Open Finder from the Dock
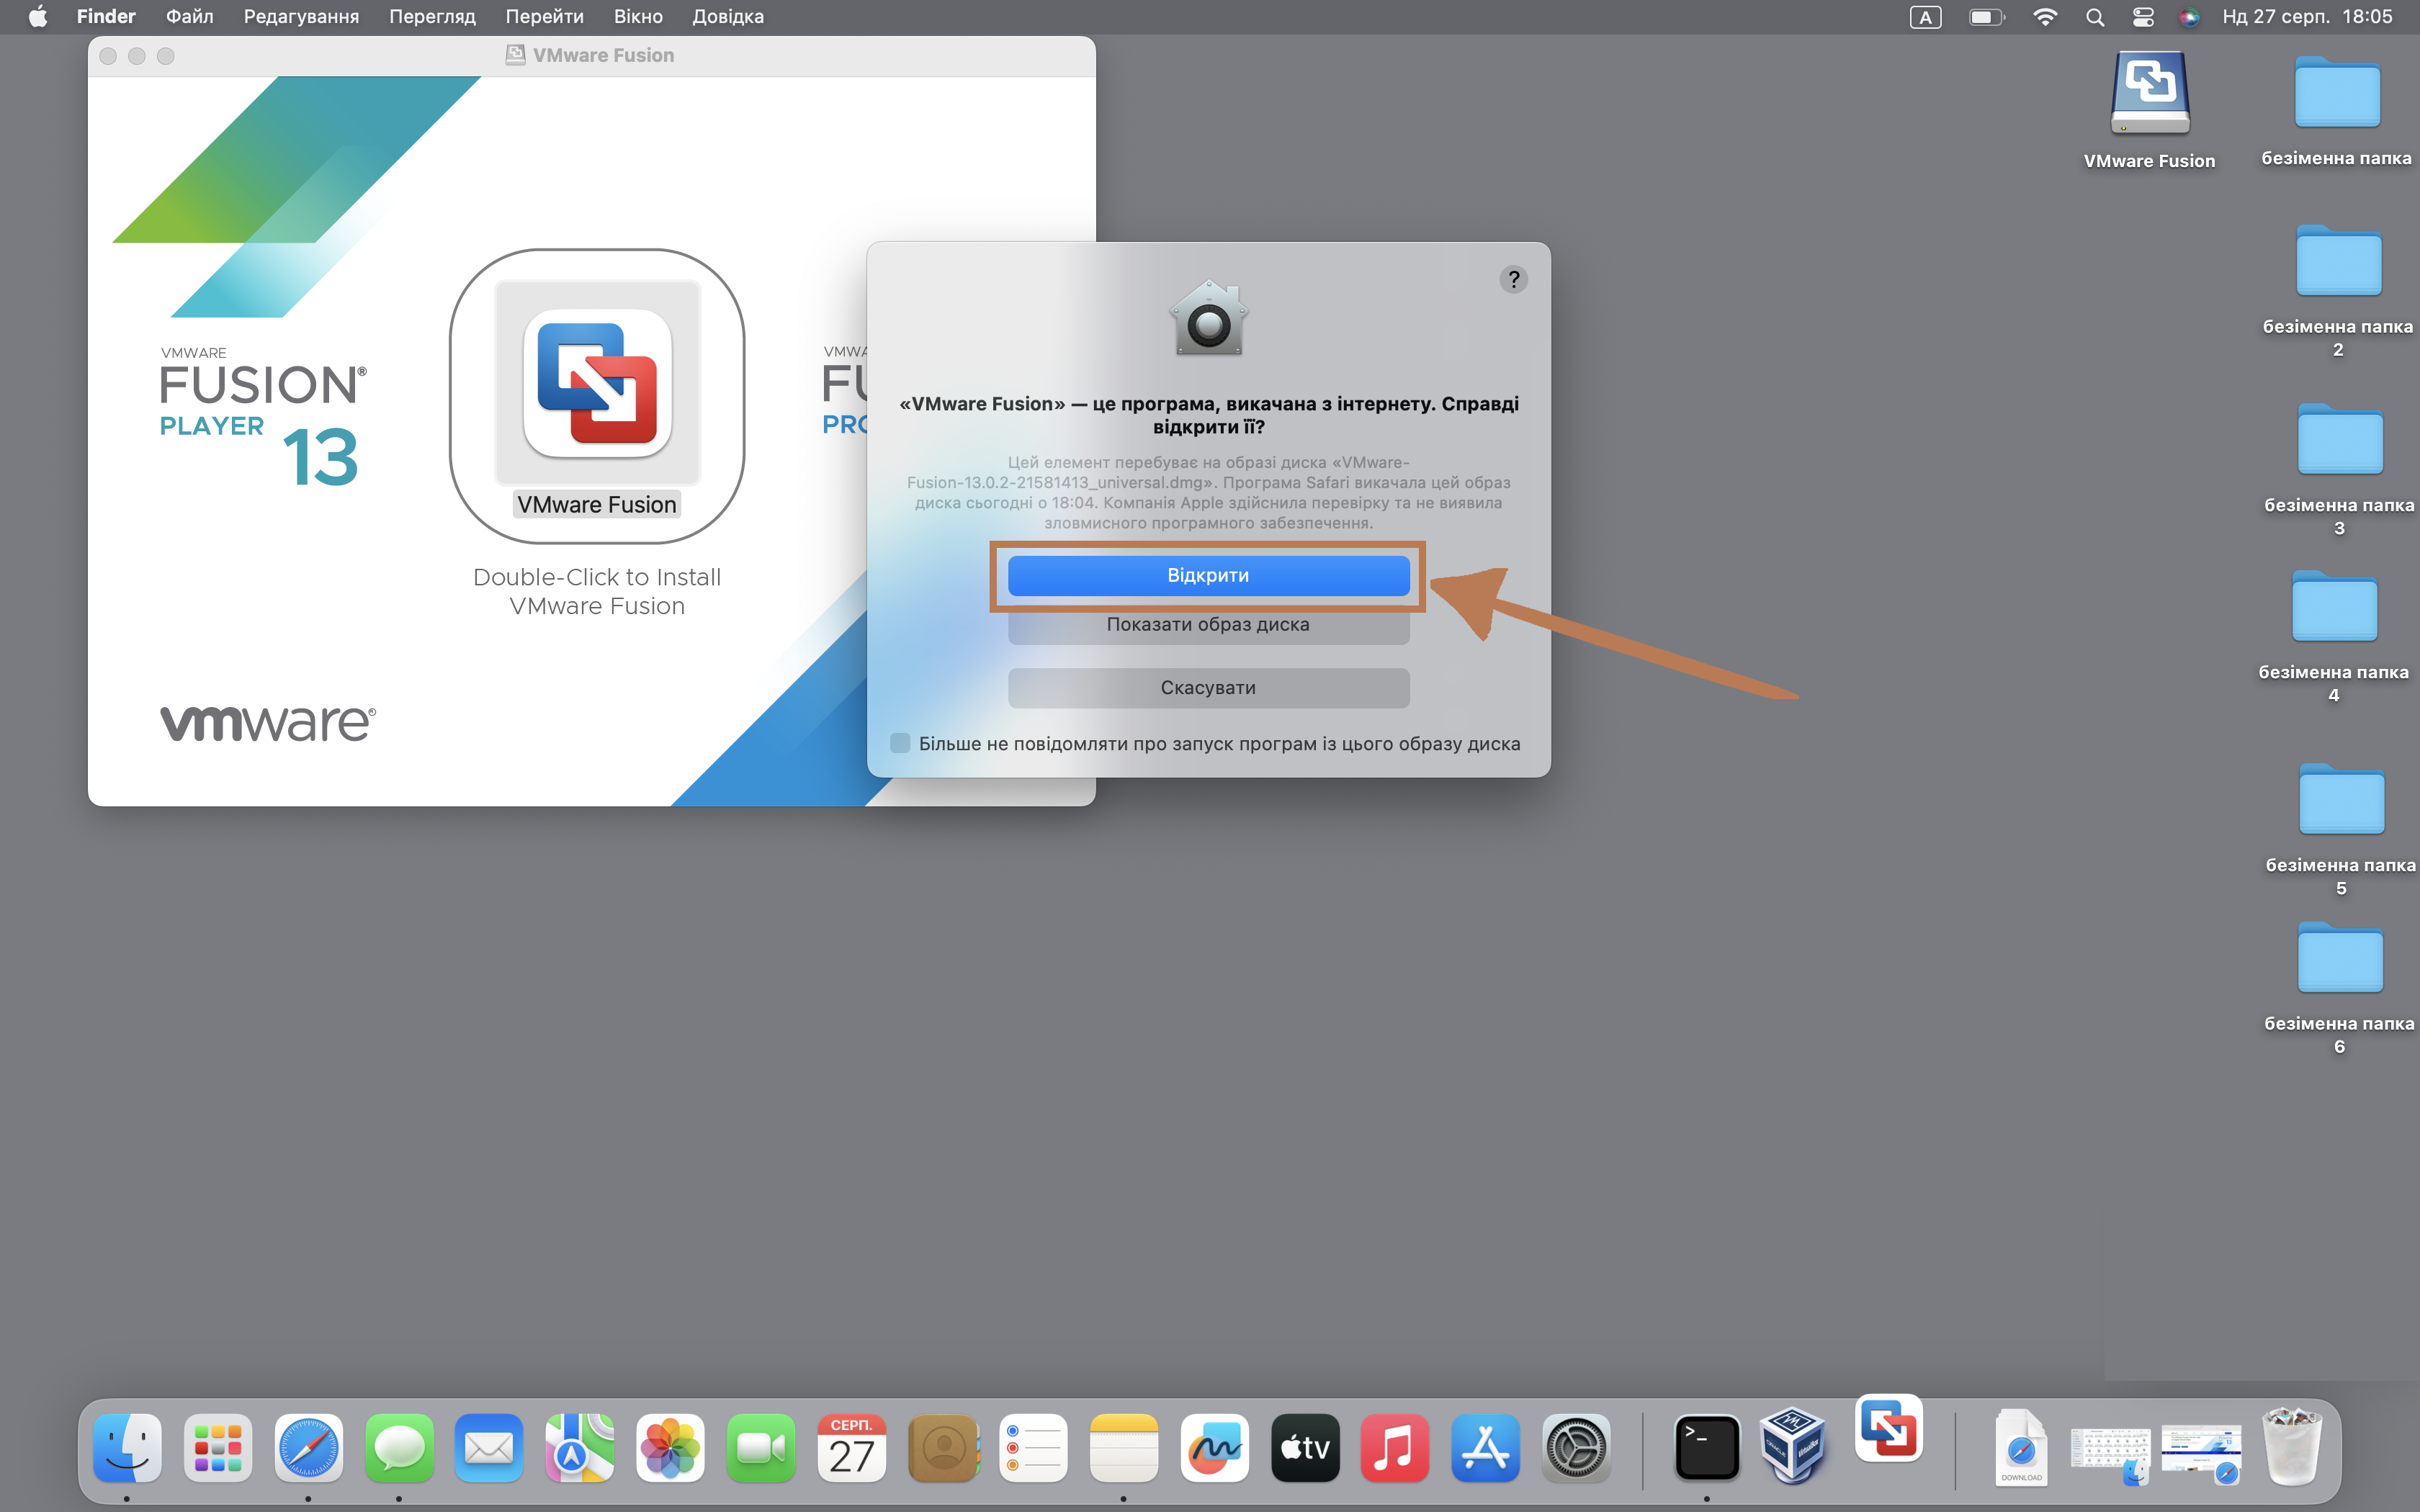The height and width of the screenshot is (1512, 2420). [x=127, y=1447]
